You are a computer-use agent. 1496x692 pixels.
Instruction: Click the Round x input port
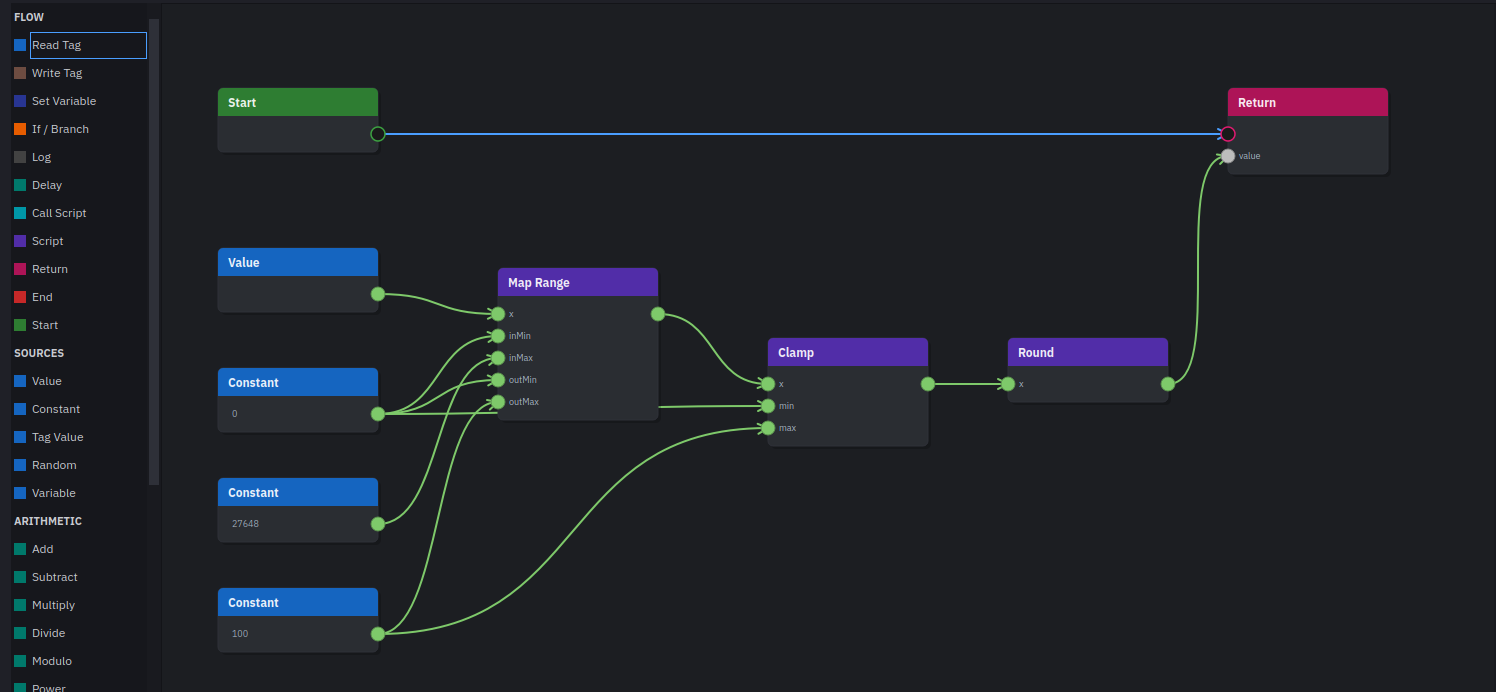(x=1008, y=384)
